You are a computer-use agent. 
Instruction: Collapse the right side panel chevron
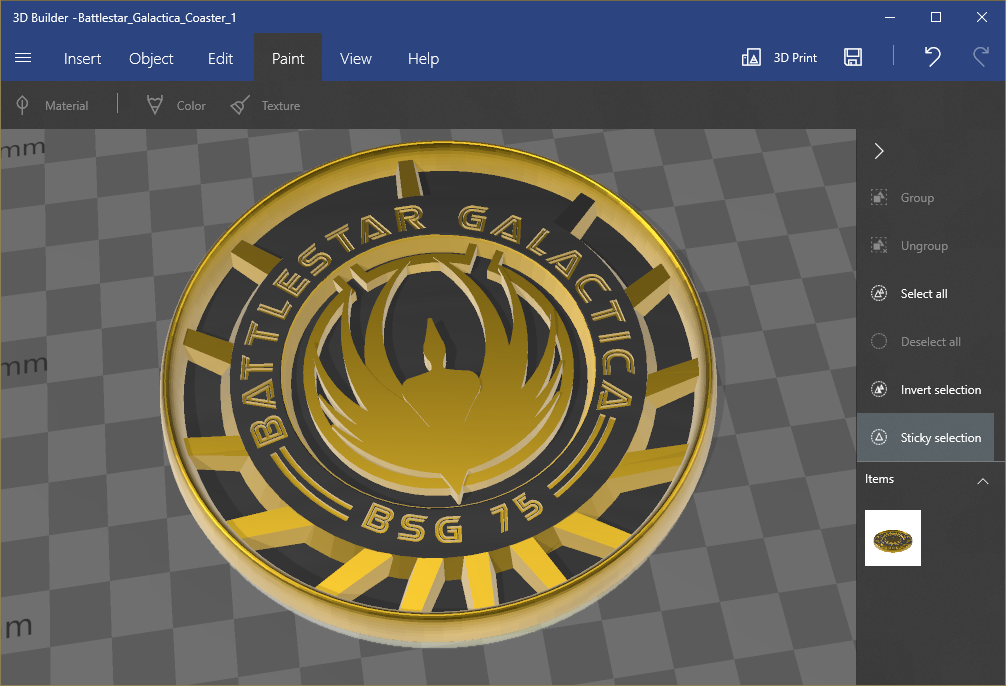[879, 151]
